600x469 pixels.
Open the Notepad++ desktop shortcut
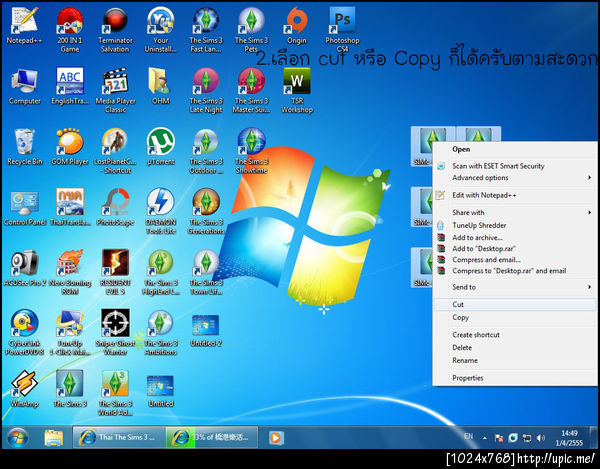point(24,26)
